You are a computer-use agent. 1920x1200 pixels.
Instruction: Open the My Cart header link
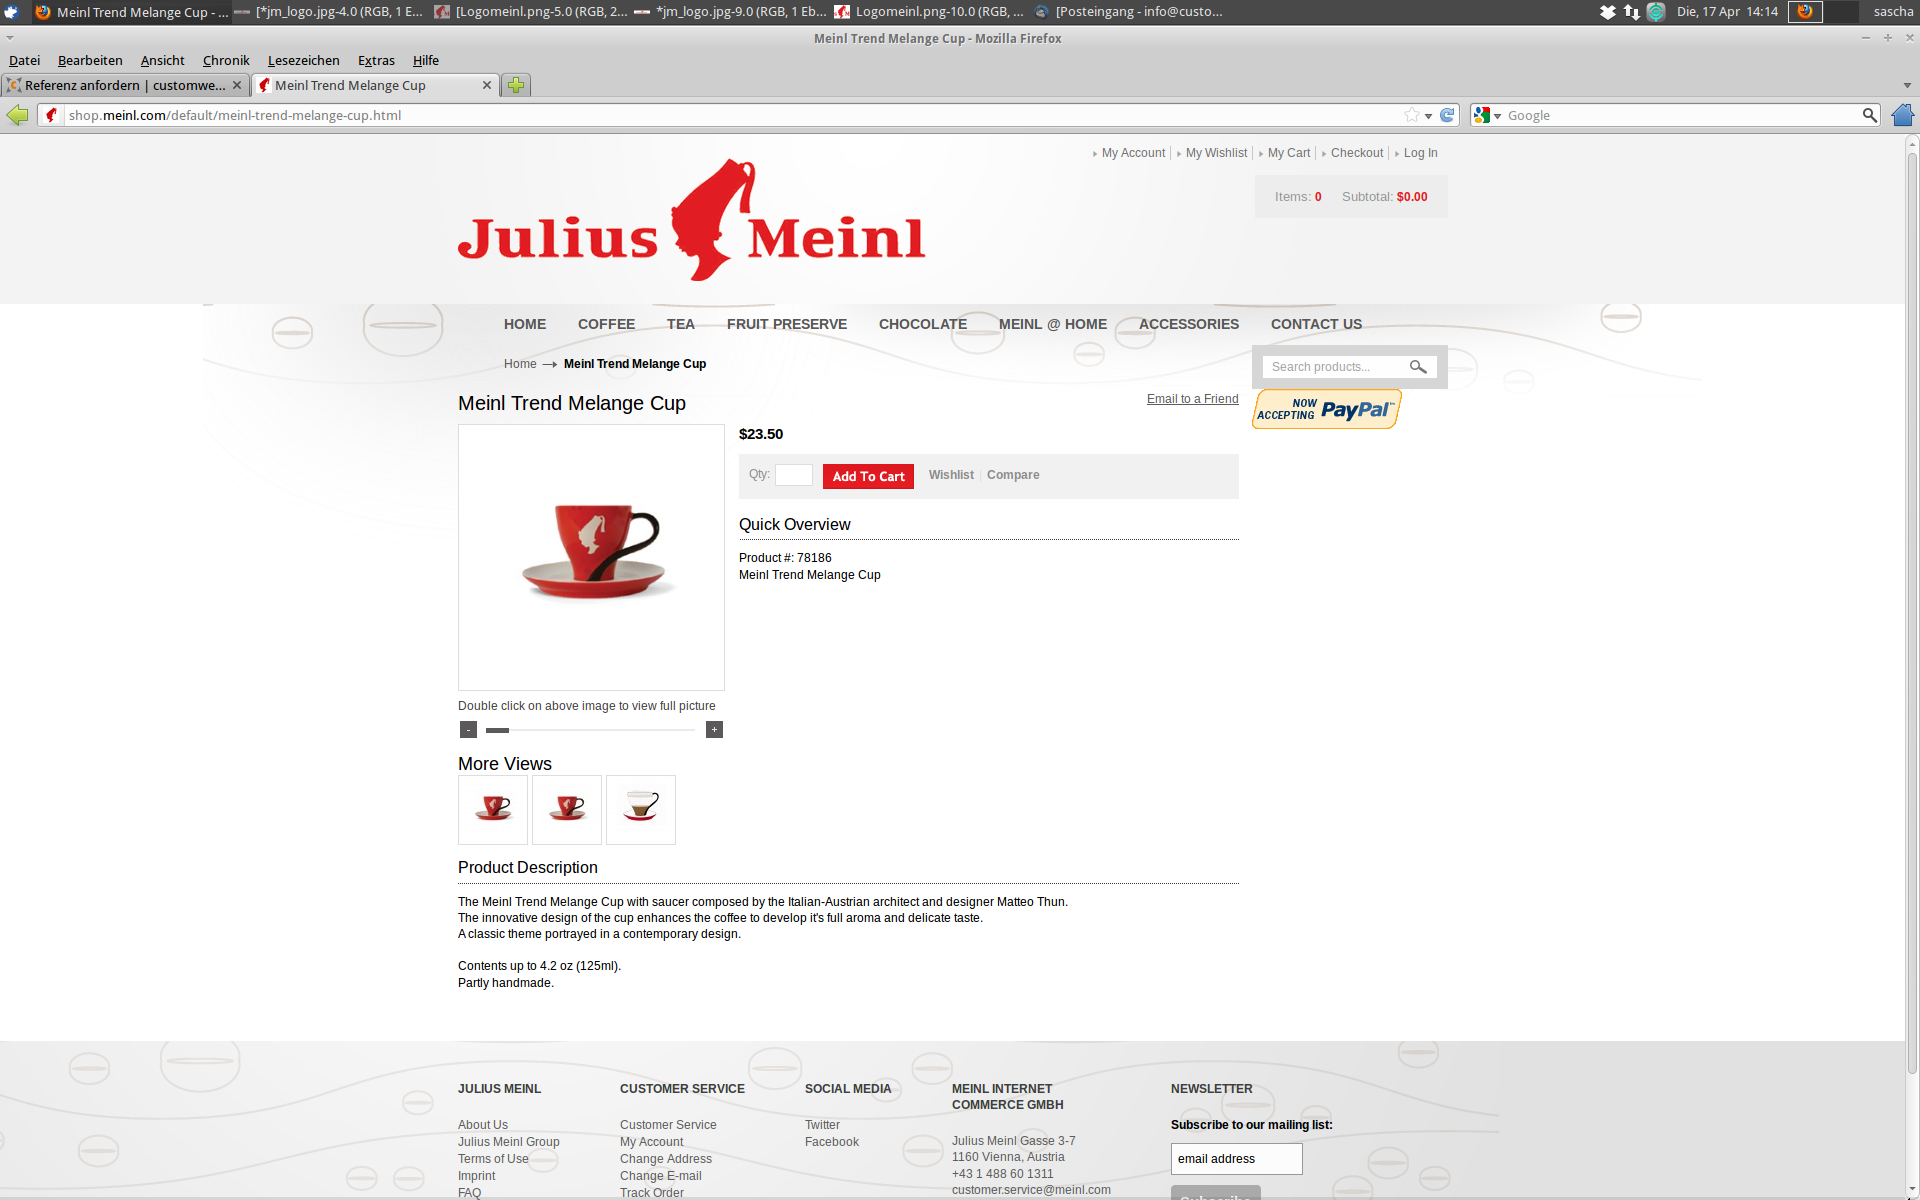tap(1289, 153)
